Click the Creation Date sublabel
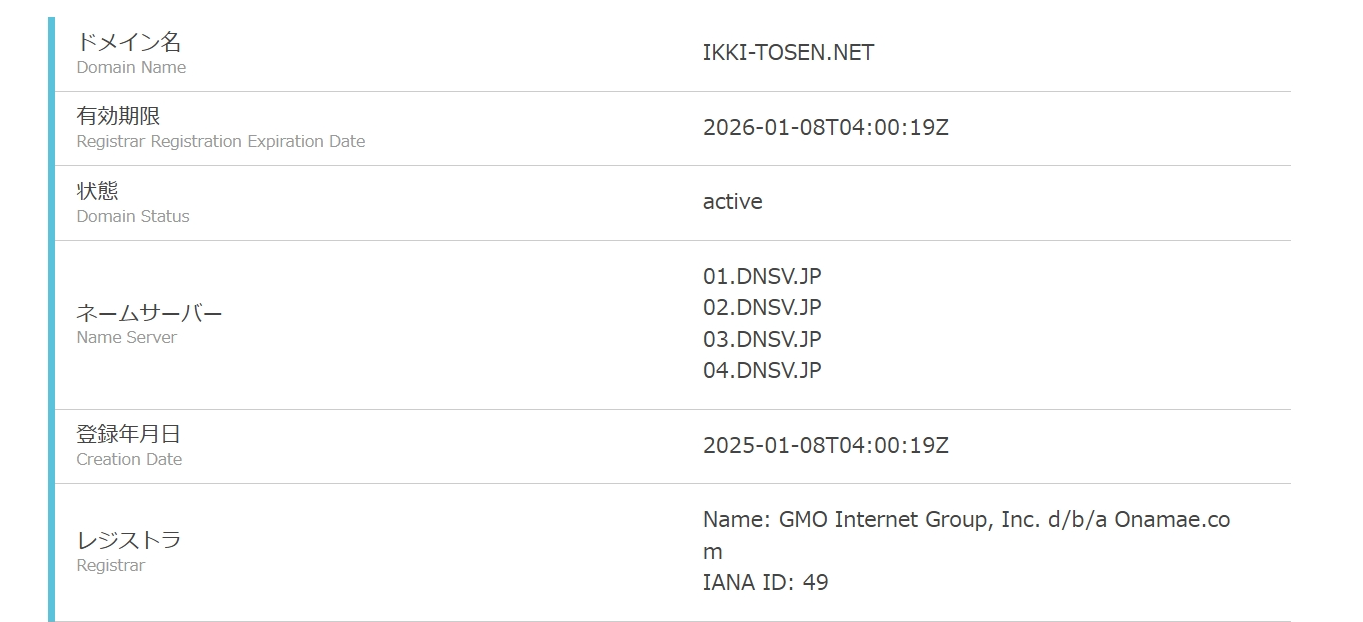 [x=129, y=460]
